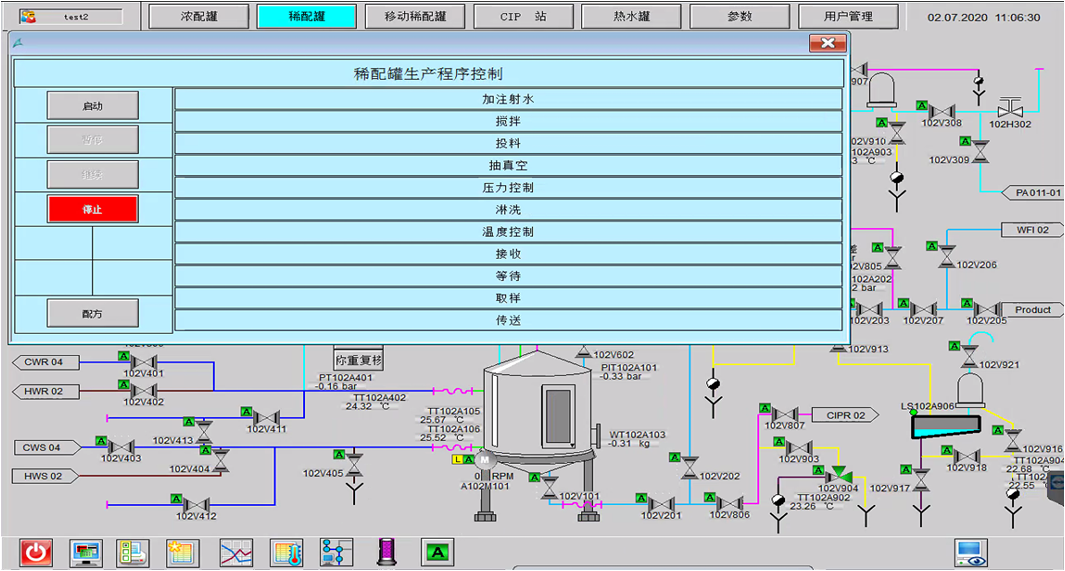1065x571 pixels.
Task: Toggle auto mode indicator beside valve 102V411
Action: 246,411
